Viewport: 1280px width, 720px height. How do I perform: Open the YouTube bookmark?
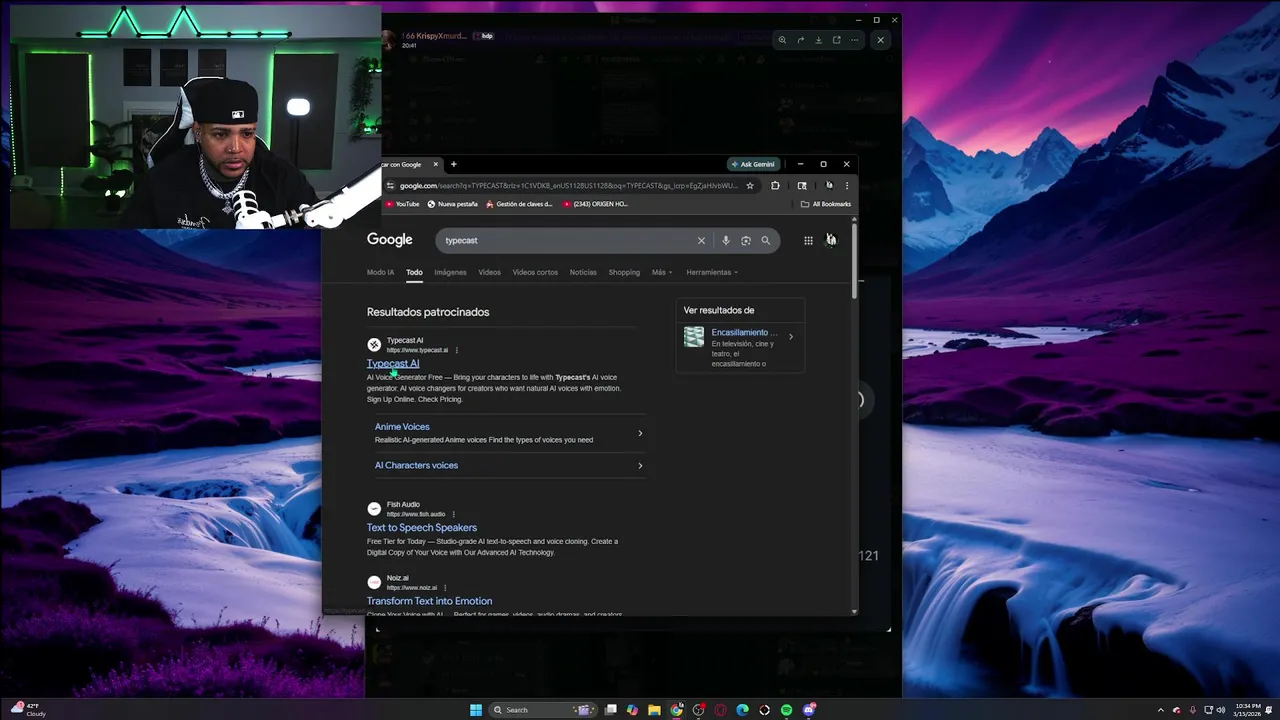click(x=402, y=204)
